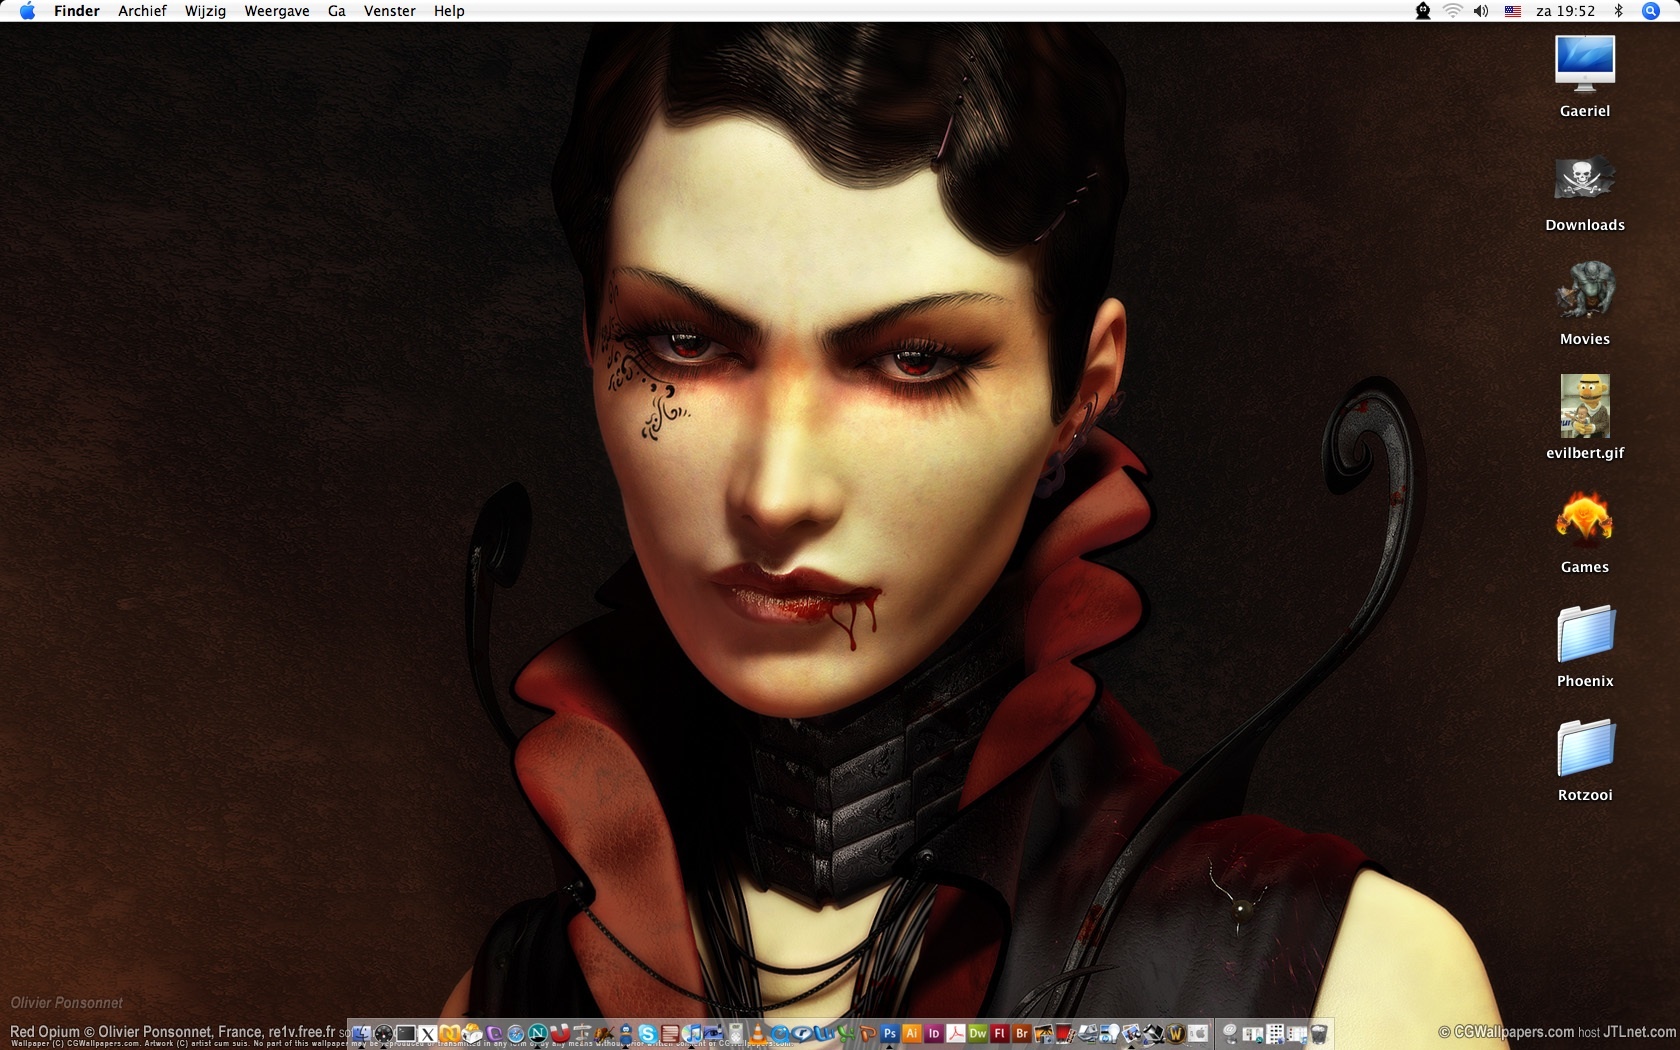This screenshot has width=1680, height=1050.
Task: Open the Wi-Fi status menu
Action: click(x=1452, y=11)
